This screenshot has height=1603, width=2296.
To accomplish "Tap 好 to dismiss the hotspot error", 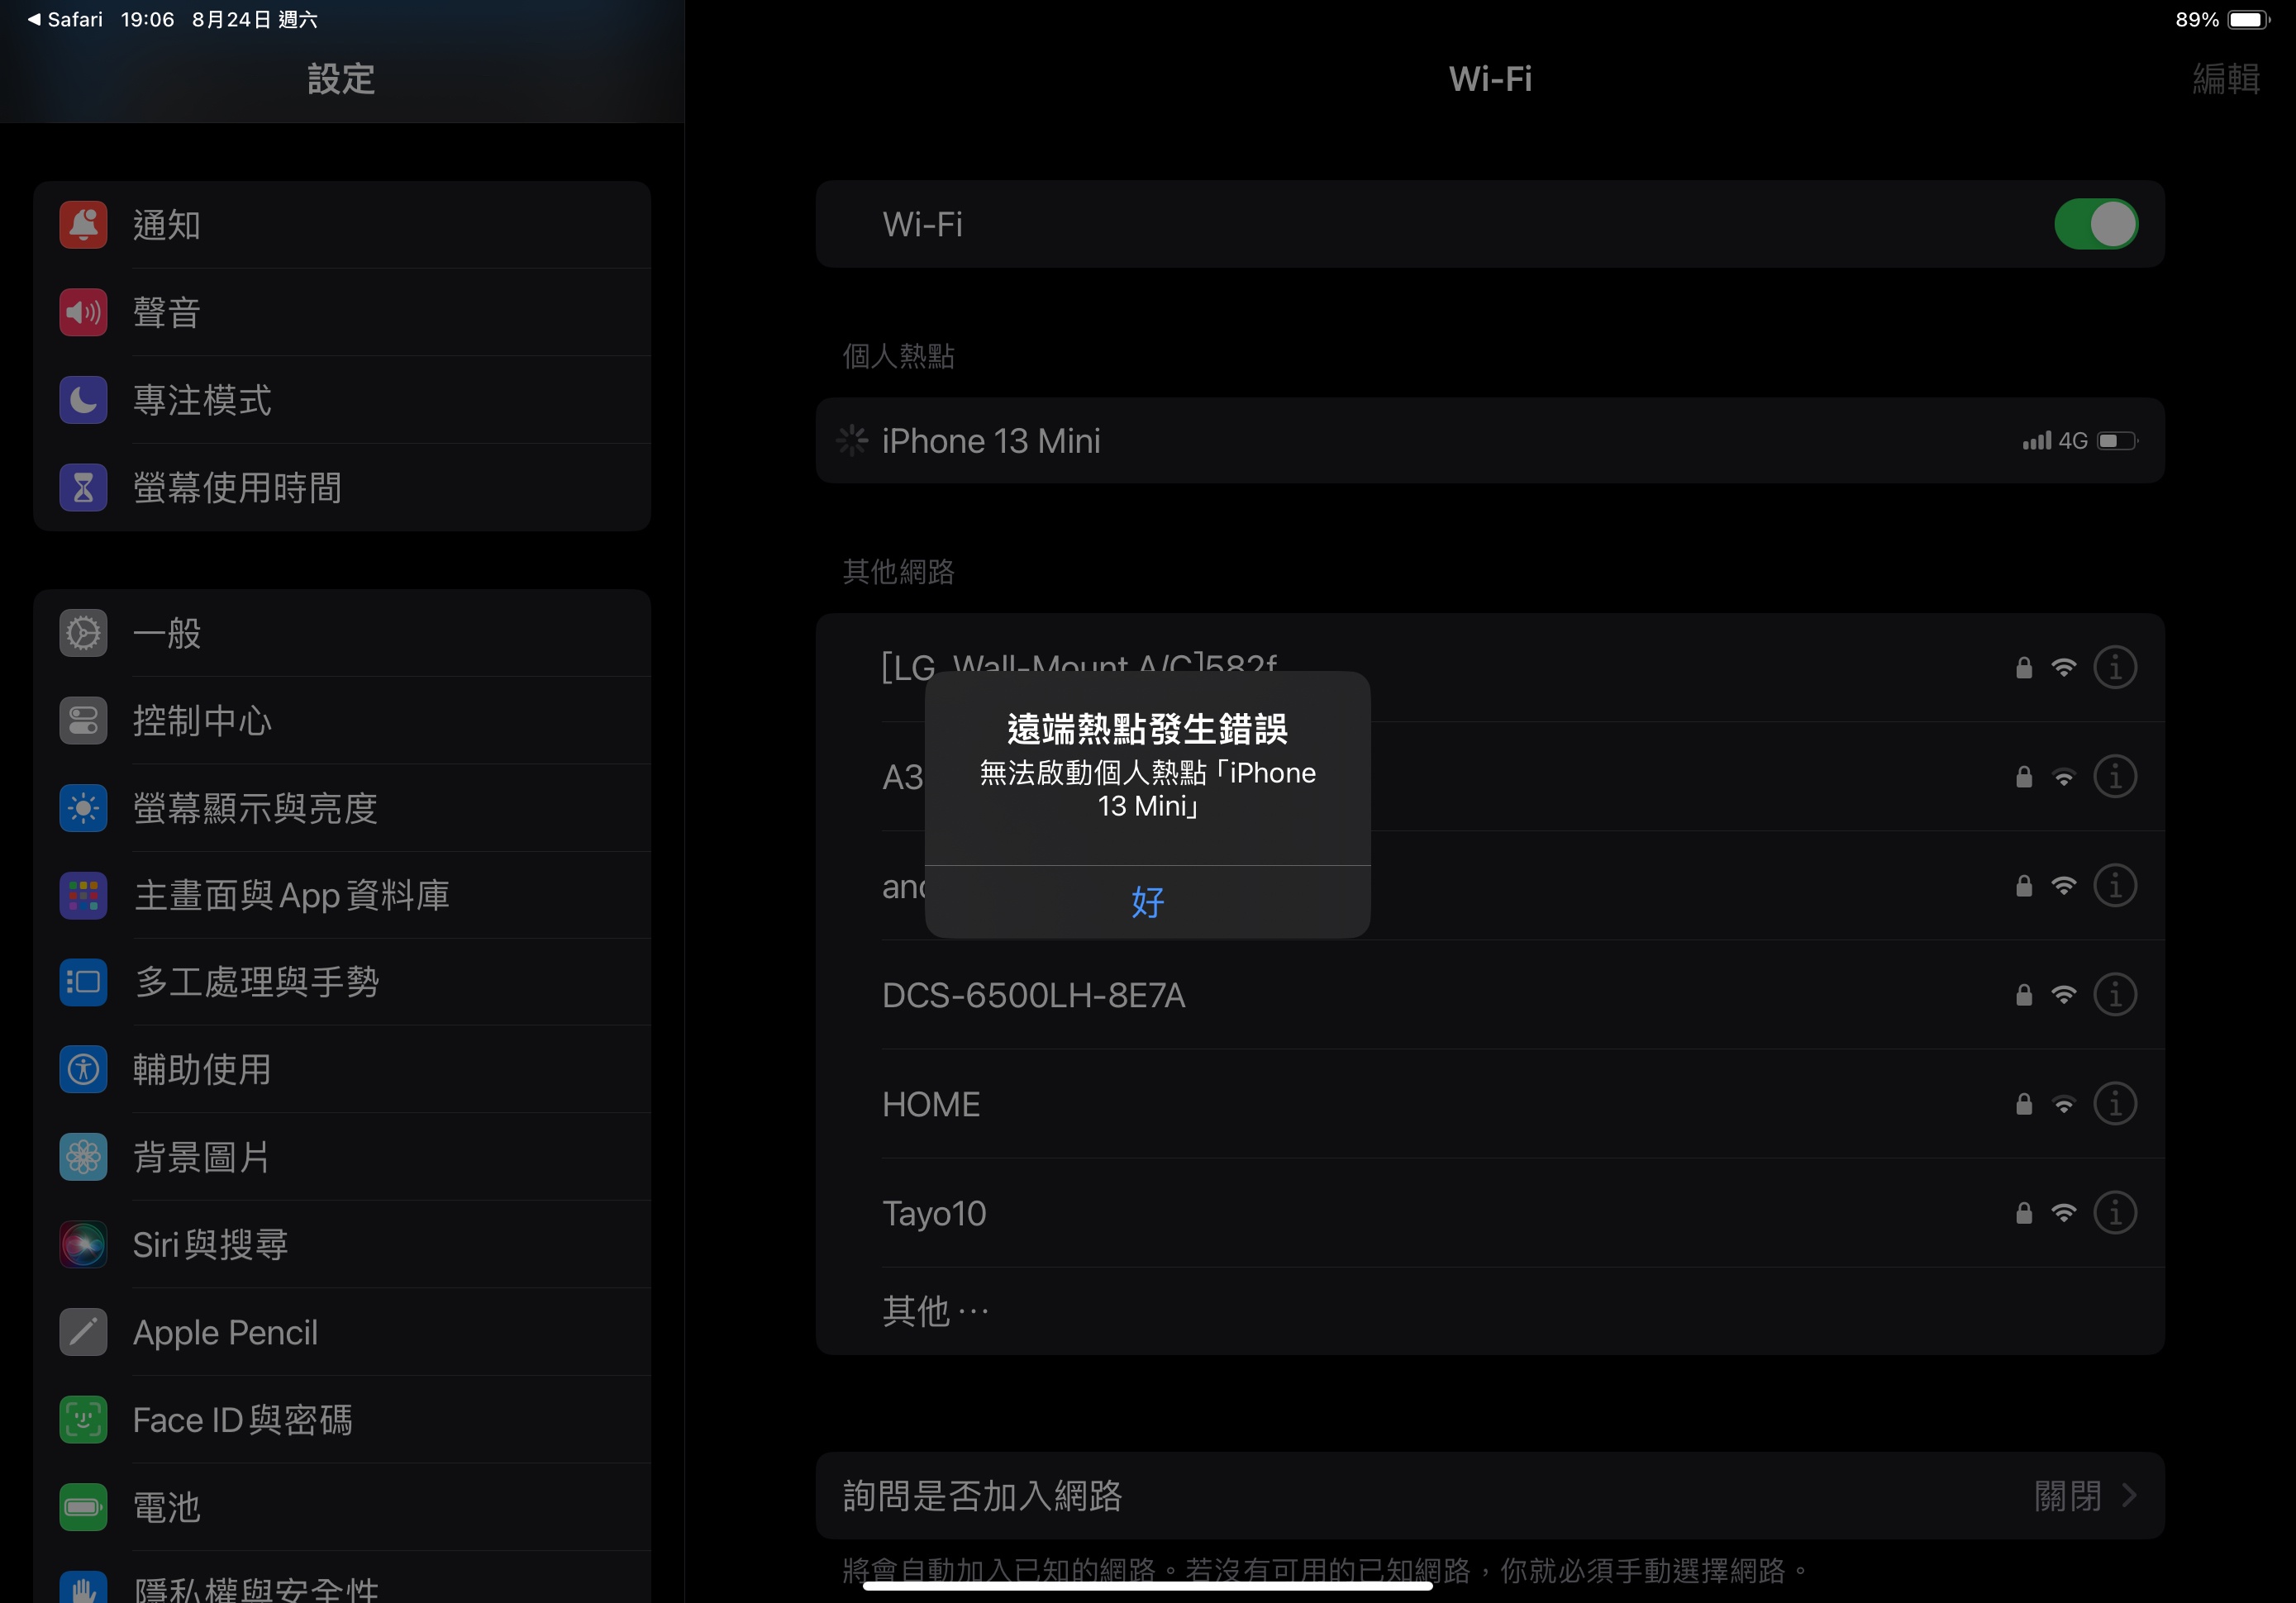I will click(1147, 902).
